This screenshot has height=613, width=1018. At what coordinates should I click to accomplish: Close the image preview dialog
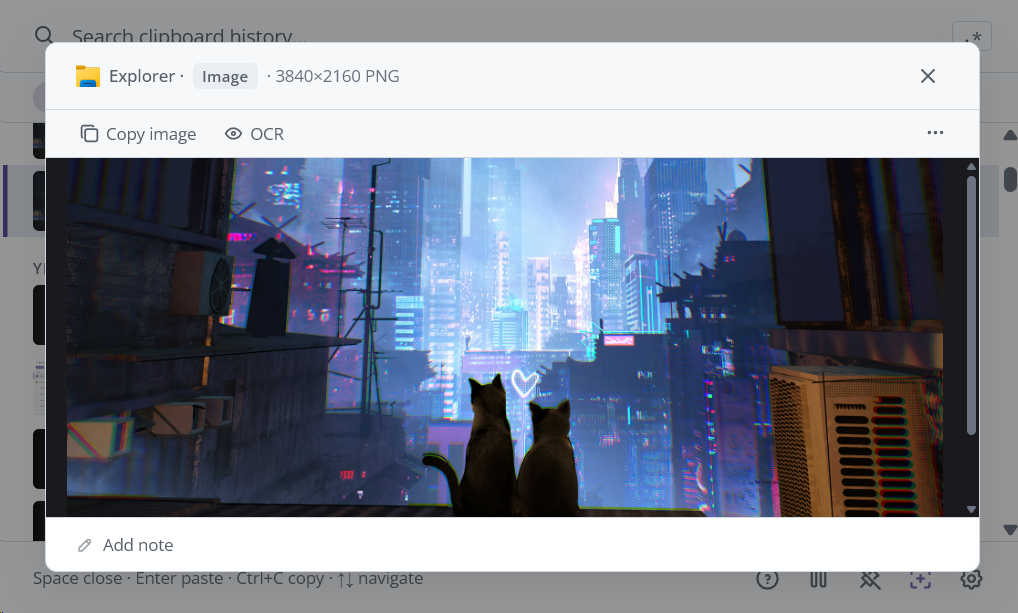928,76
